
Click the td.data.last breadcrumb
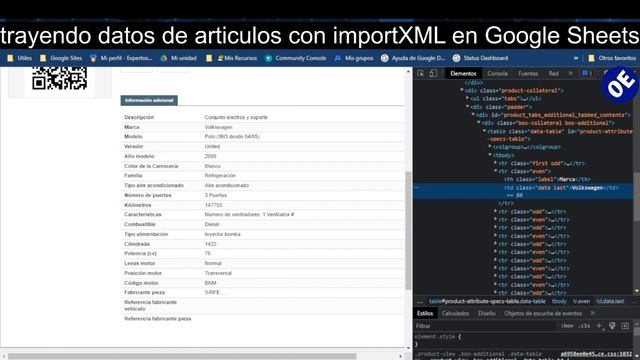(610, 301)
